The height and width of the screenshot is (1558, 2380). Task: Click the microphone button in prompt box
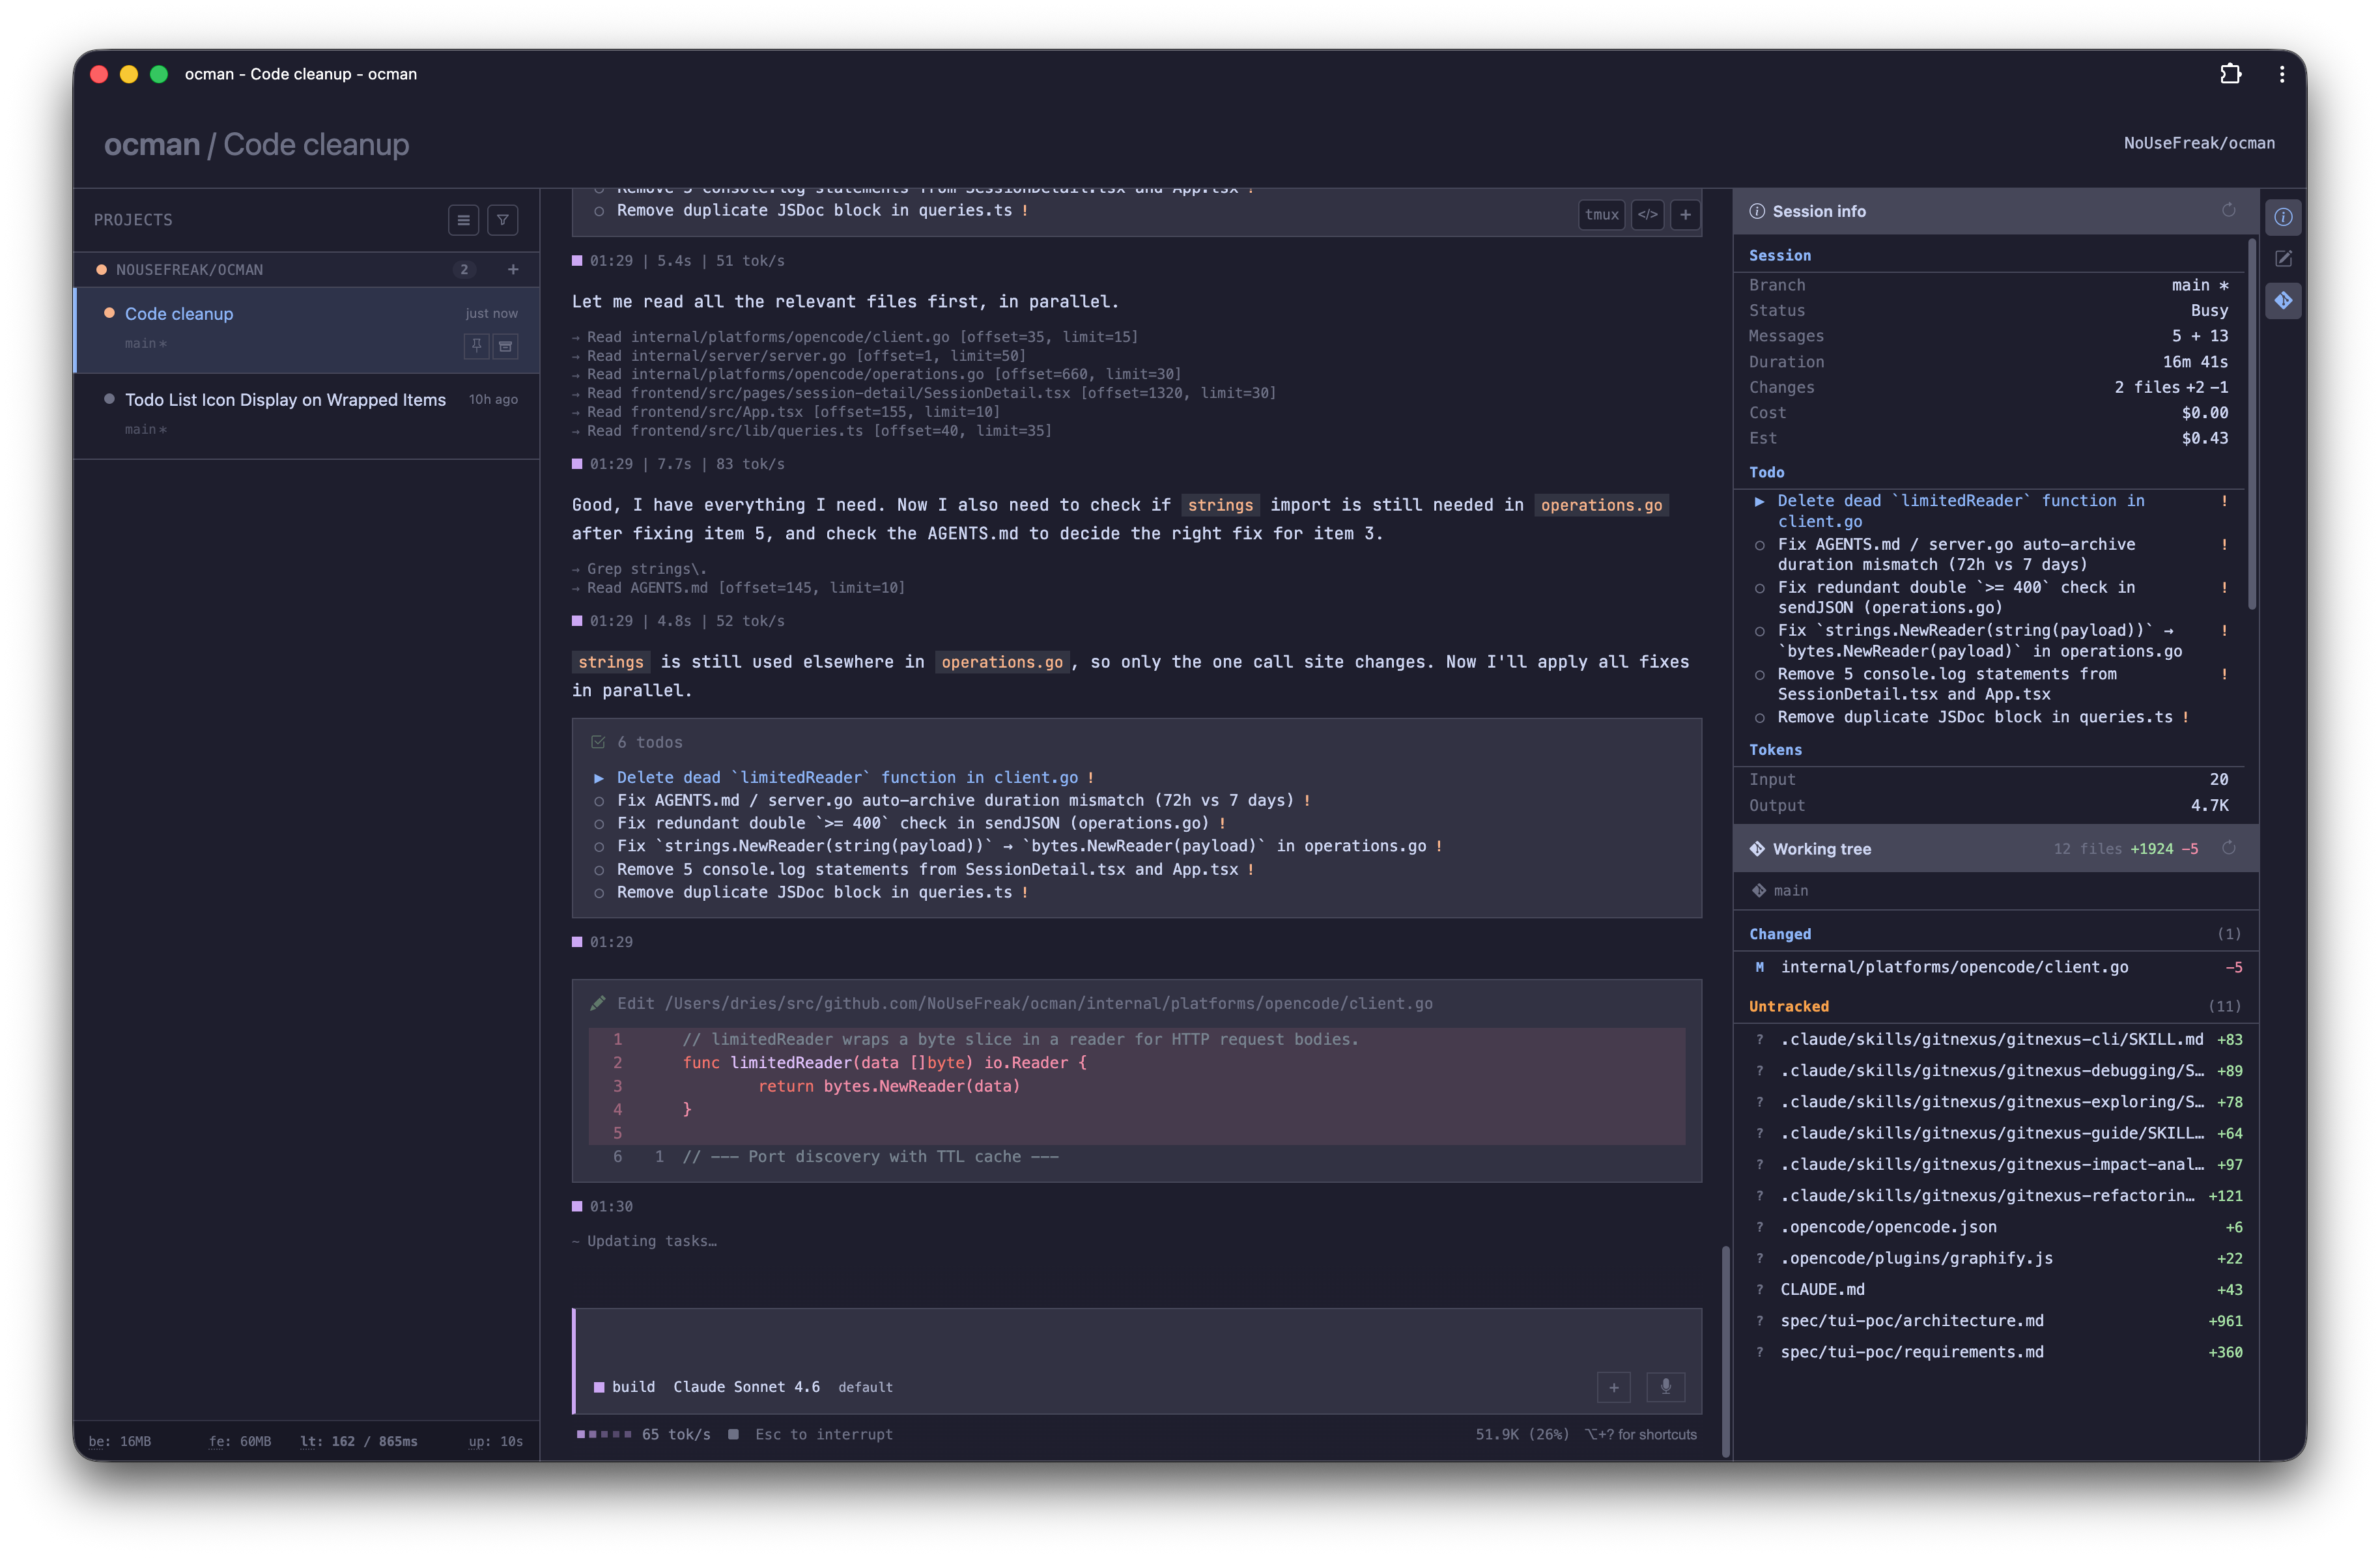click(x=1666, y=1386)
